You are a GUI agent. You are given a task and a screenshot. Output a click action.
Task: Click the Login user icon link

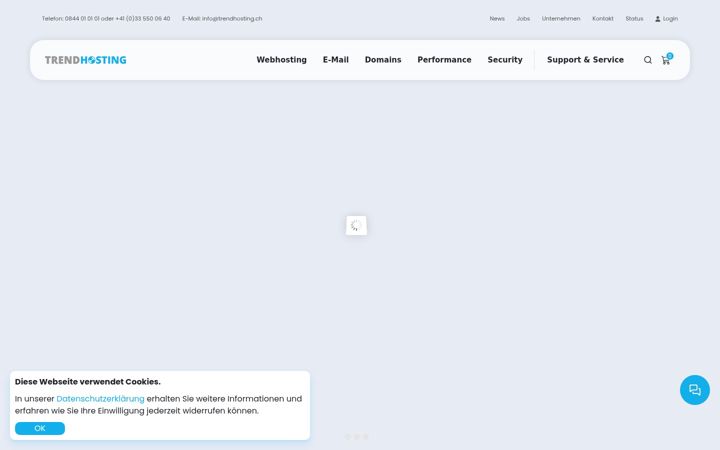(666, 19)
